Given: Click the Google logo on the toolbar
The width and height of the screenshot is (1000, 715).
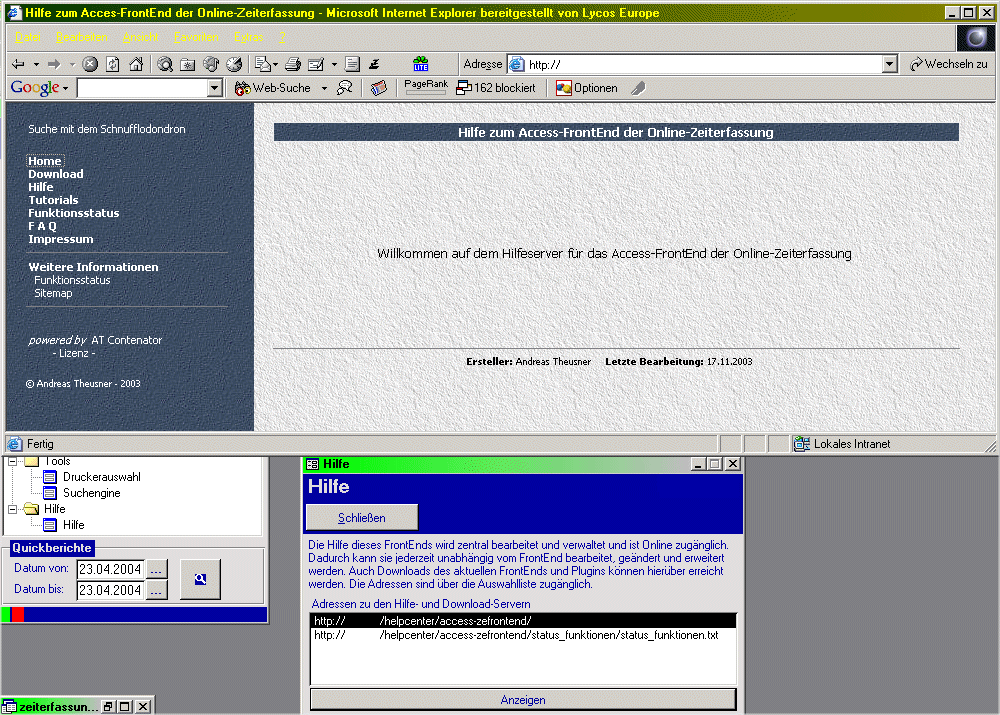Looking at the screenshot, I should pyautogui.click(x=35, y=87).
